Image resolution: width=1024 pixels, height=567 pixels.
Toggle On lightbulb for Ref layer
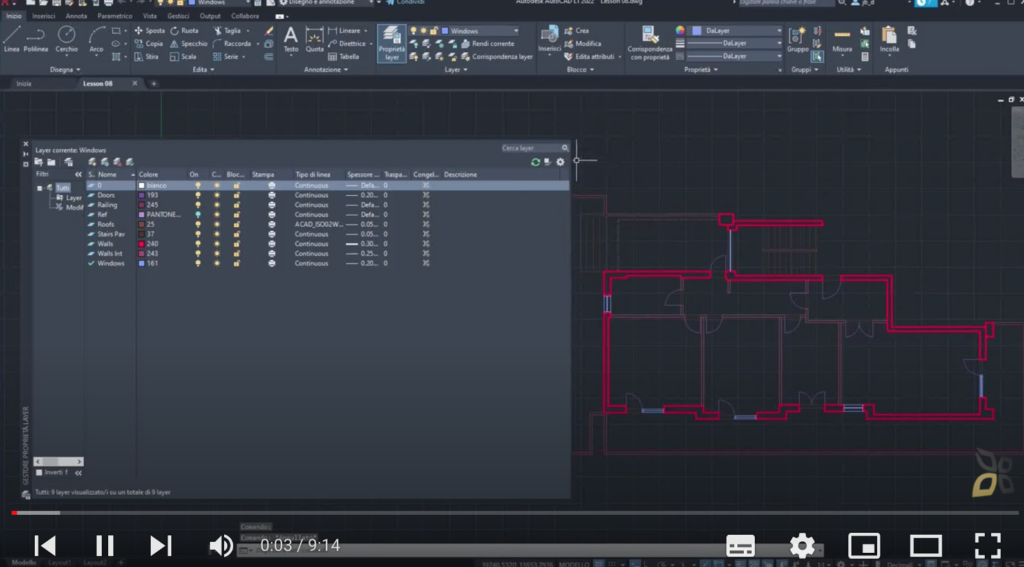tap(198, 214)
